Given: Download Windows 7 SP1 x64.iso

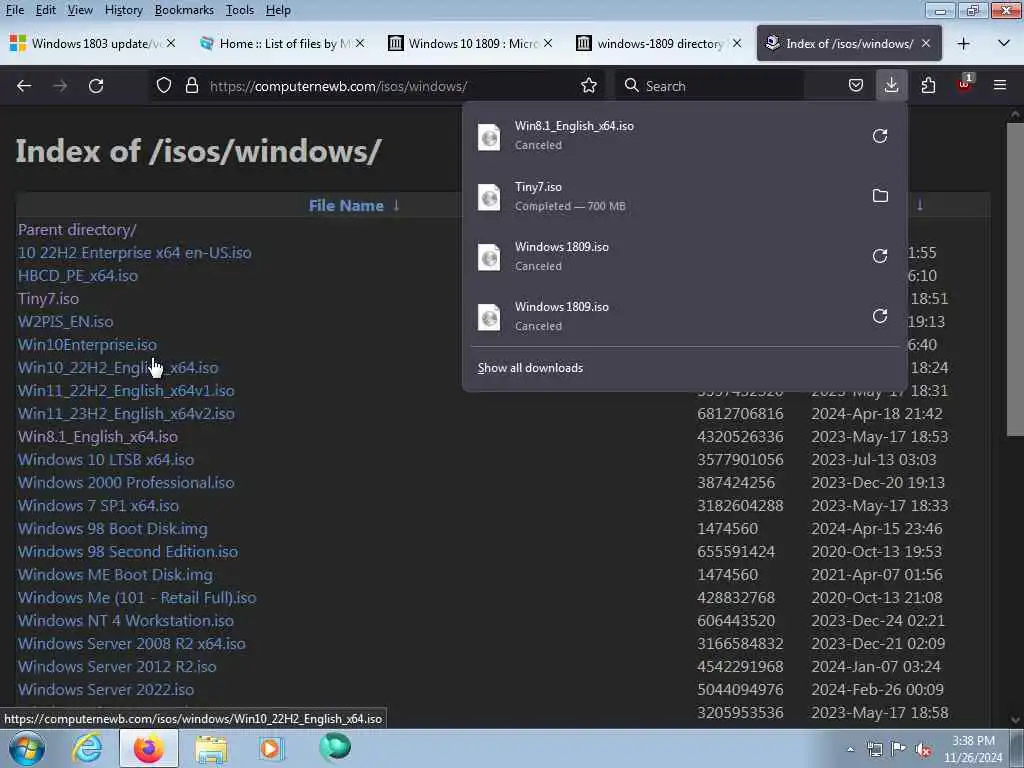Looking at the screenshot, I should [98, 505].
